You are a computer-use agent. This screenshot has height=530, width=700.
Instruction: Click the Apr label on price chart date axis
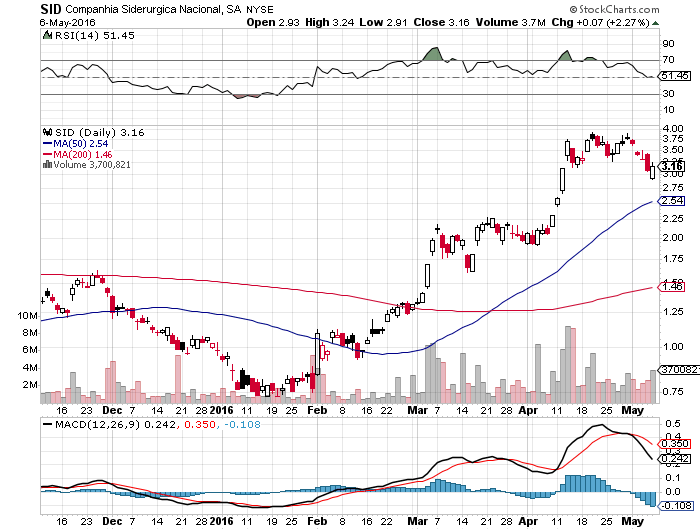[528, 410]
